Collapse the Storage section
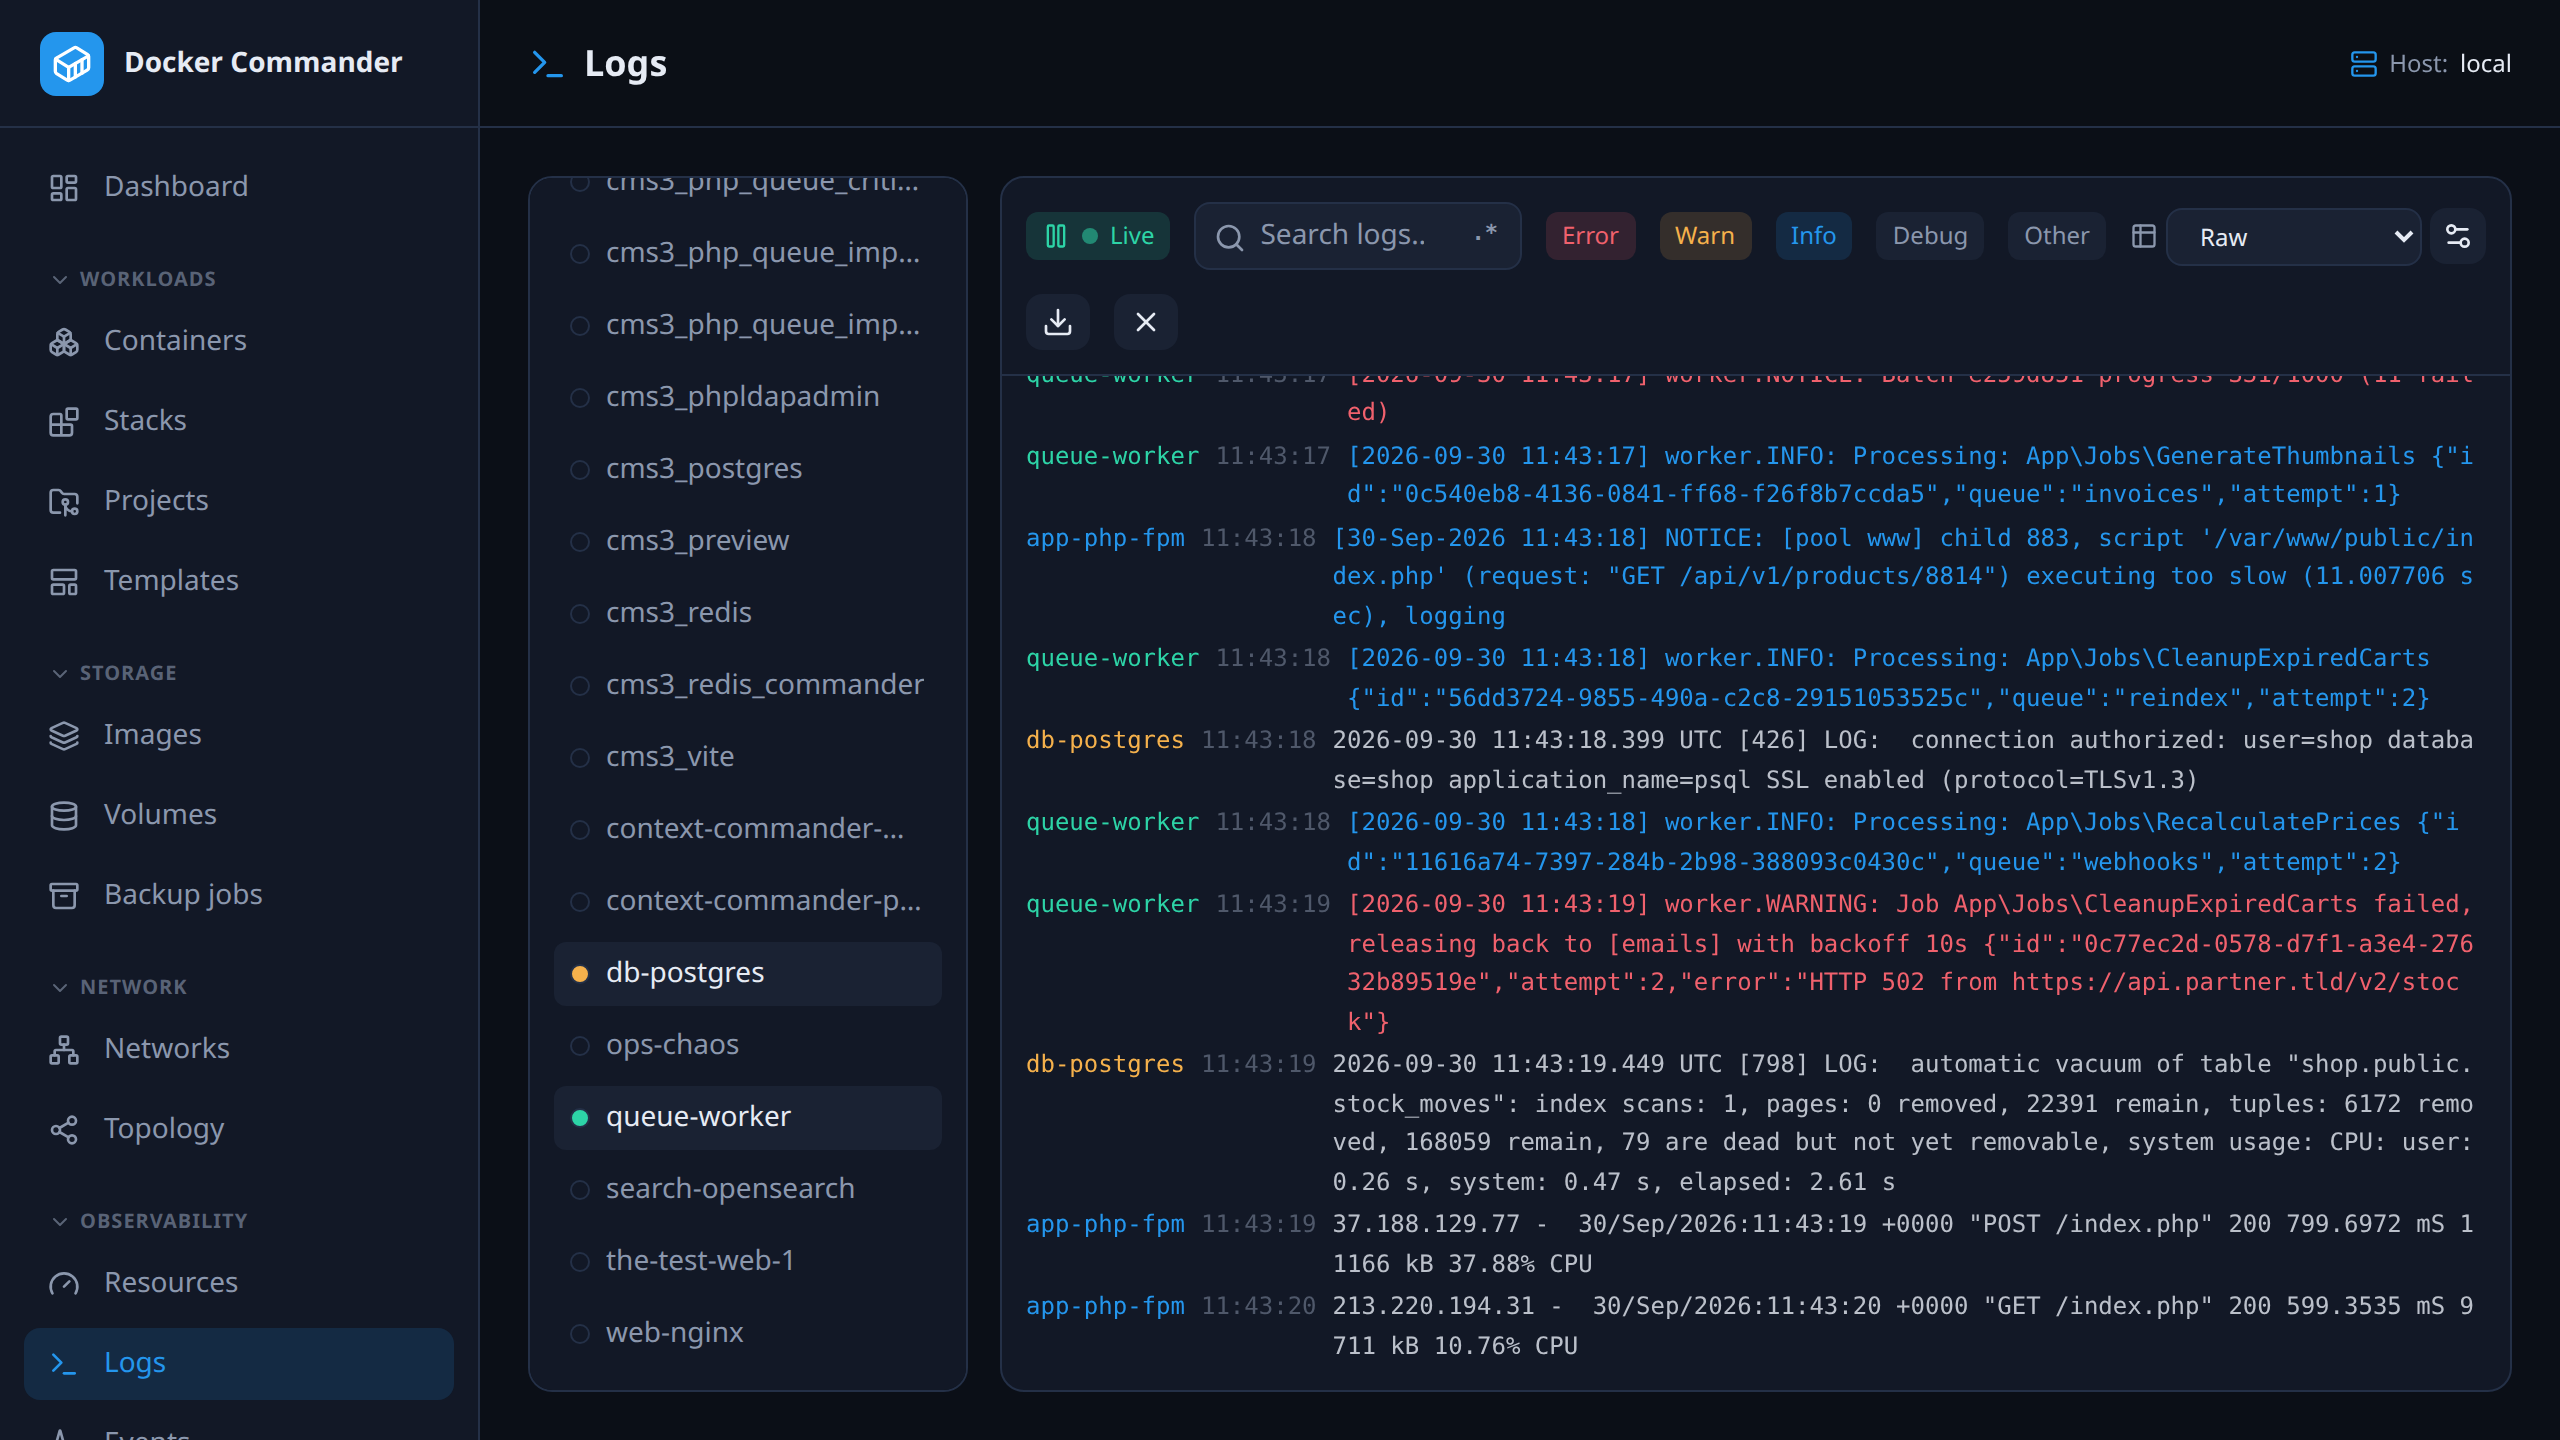This screenshot has width=2560, height=1440. [114, 673]
